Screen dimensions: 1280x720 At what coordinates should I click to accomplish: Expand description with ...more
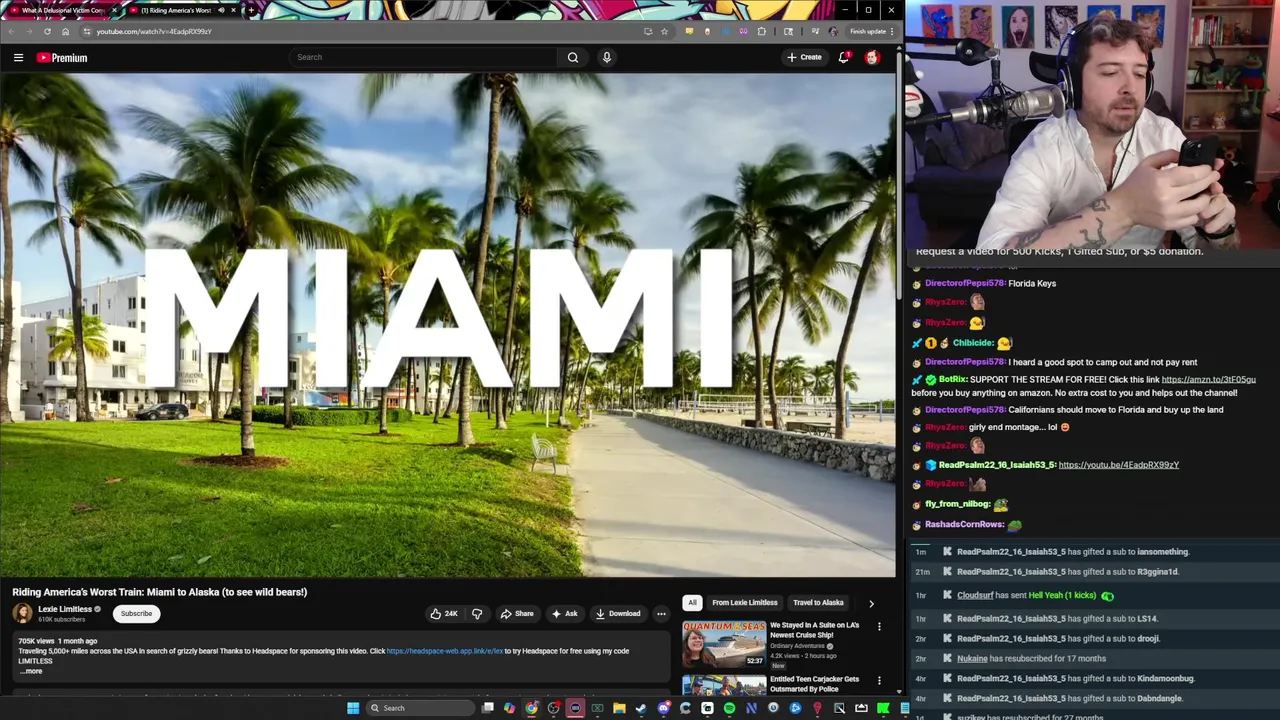(31, 671)
